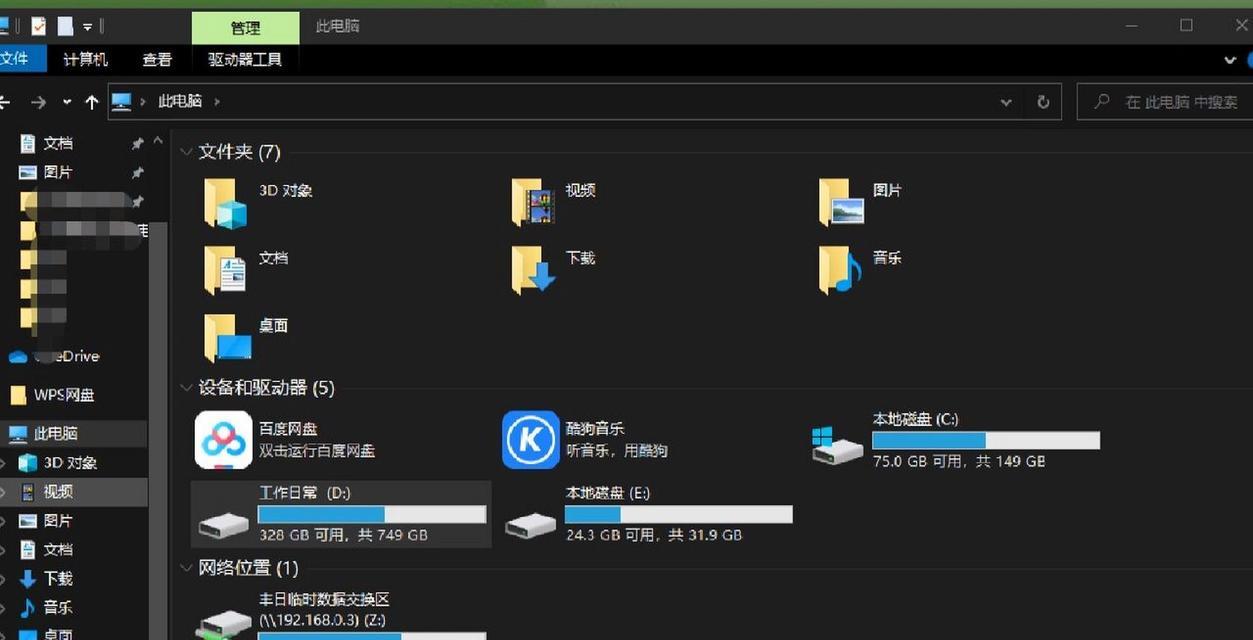Open the 文档 folder in main pane
The image size is (1253, 640).
(225, 270)
